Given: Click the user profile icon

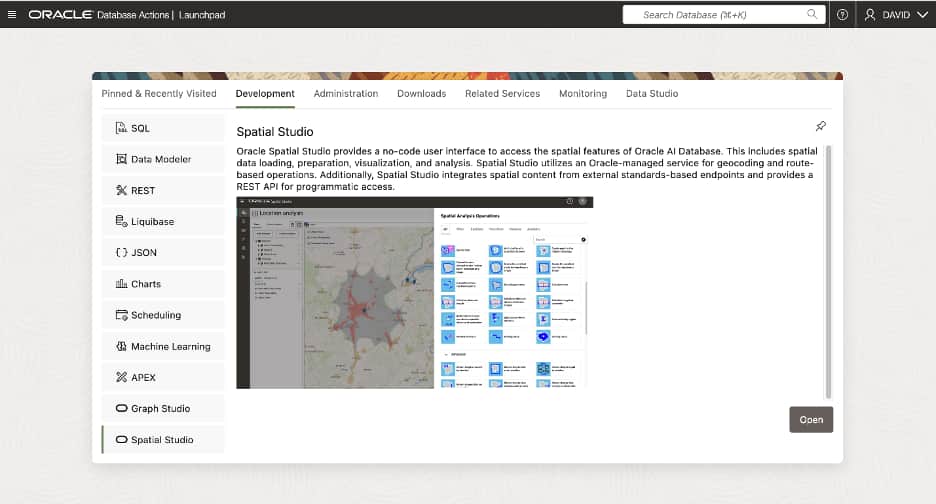Looking at the screenshot, I should (870, 14).
